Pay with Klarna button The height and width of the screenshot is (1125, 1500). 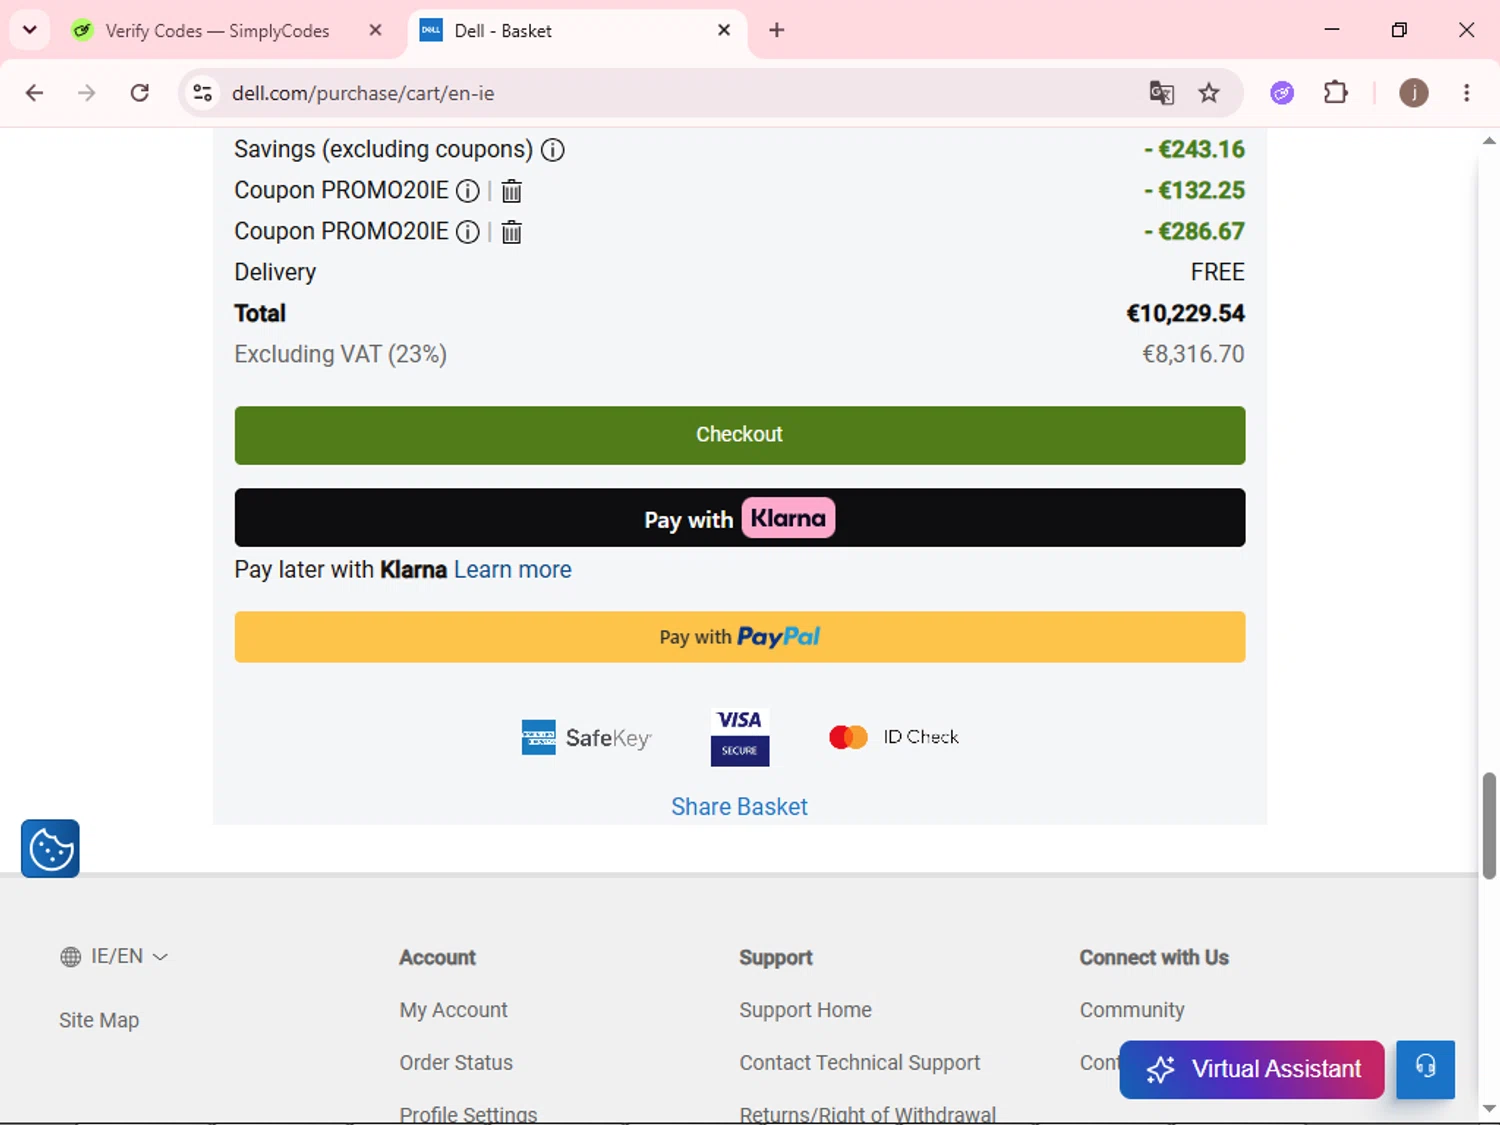[x=740, y=518]
